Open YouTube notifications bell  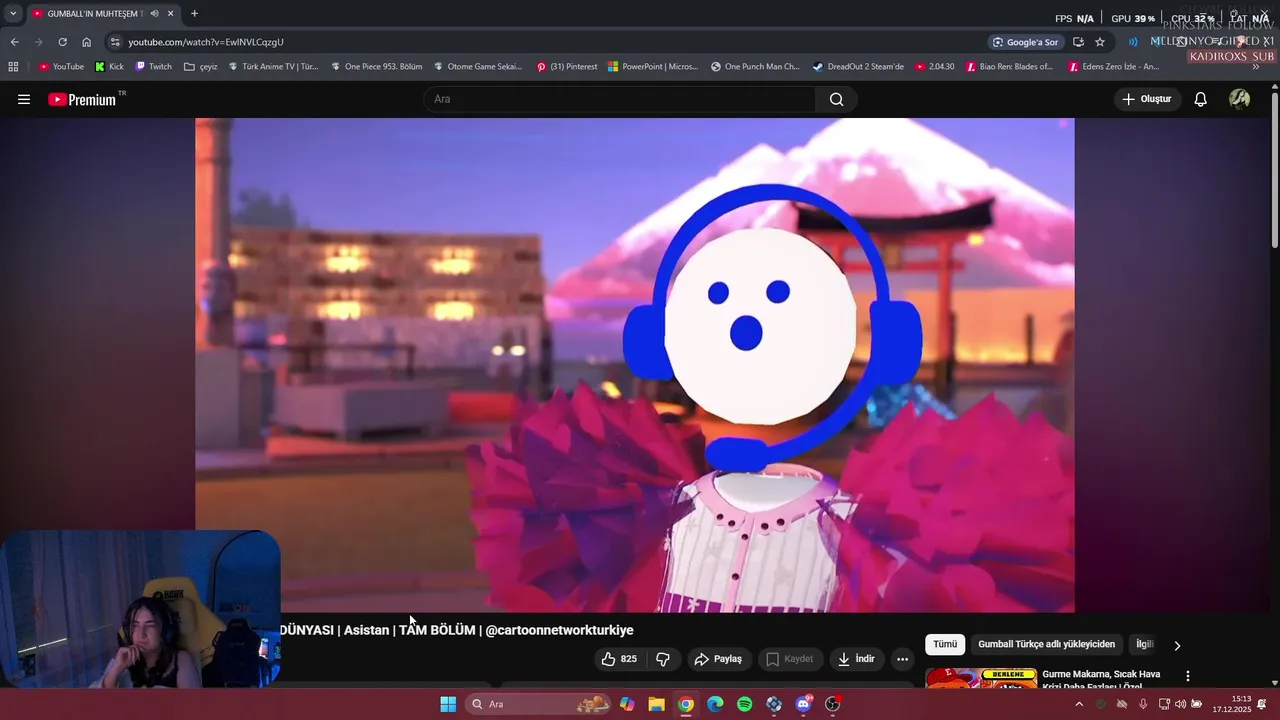(x=1200, y=99)
